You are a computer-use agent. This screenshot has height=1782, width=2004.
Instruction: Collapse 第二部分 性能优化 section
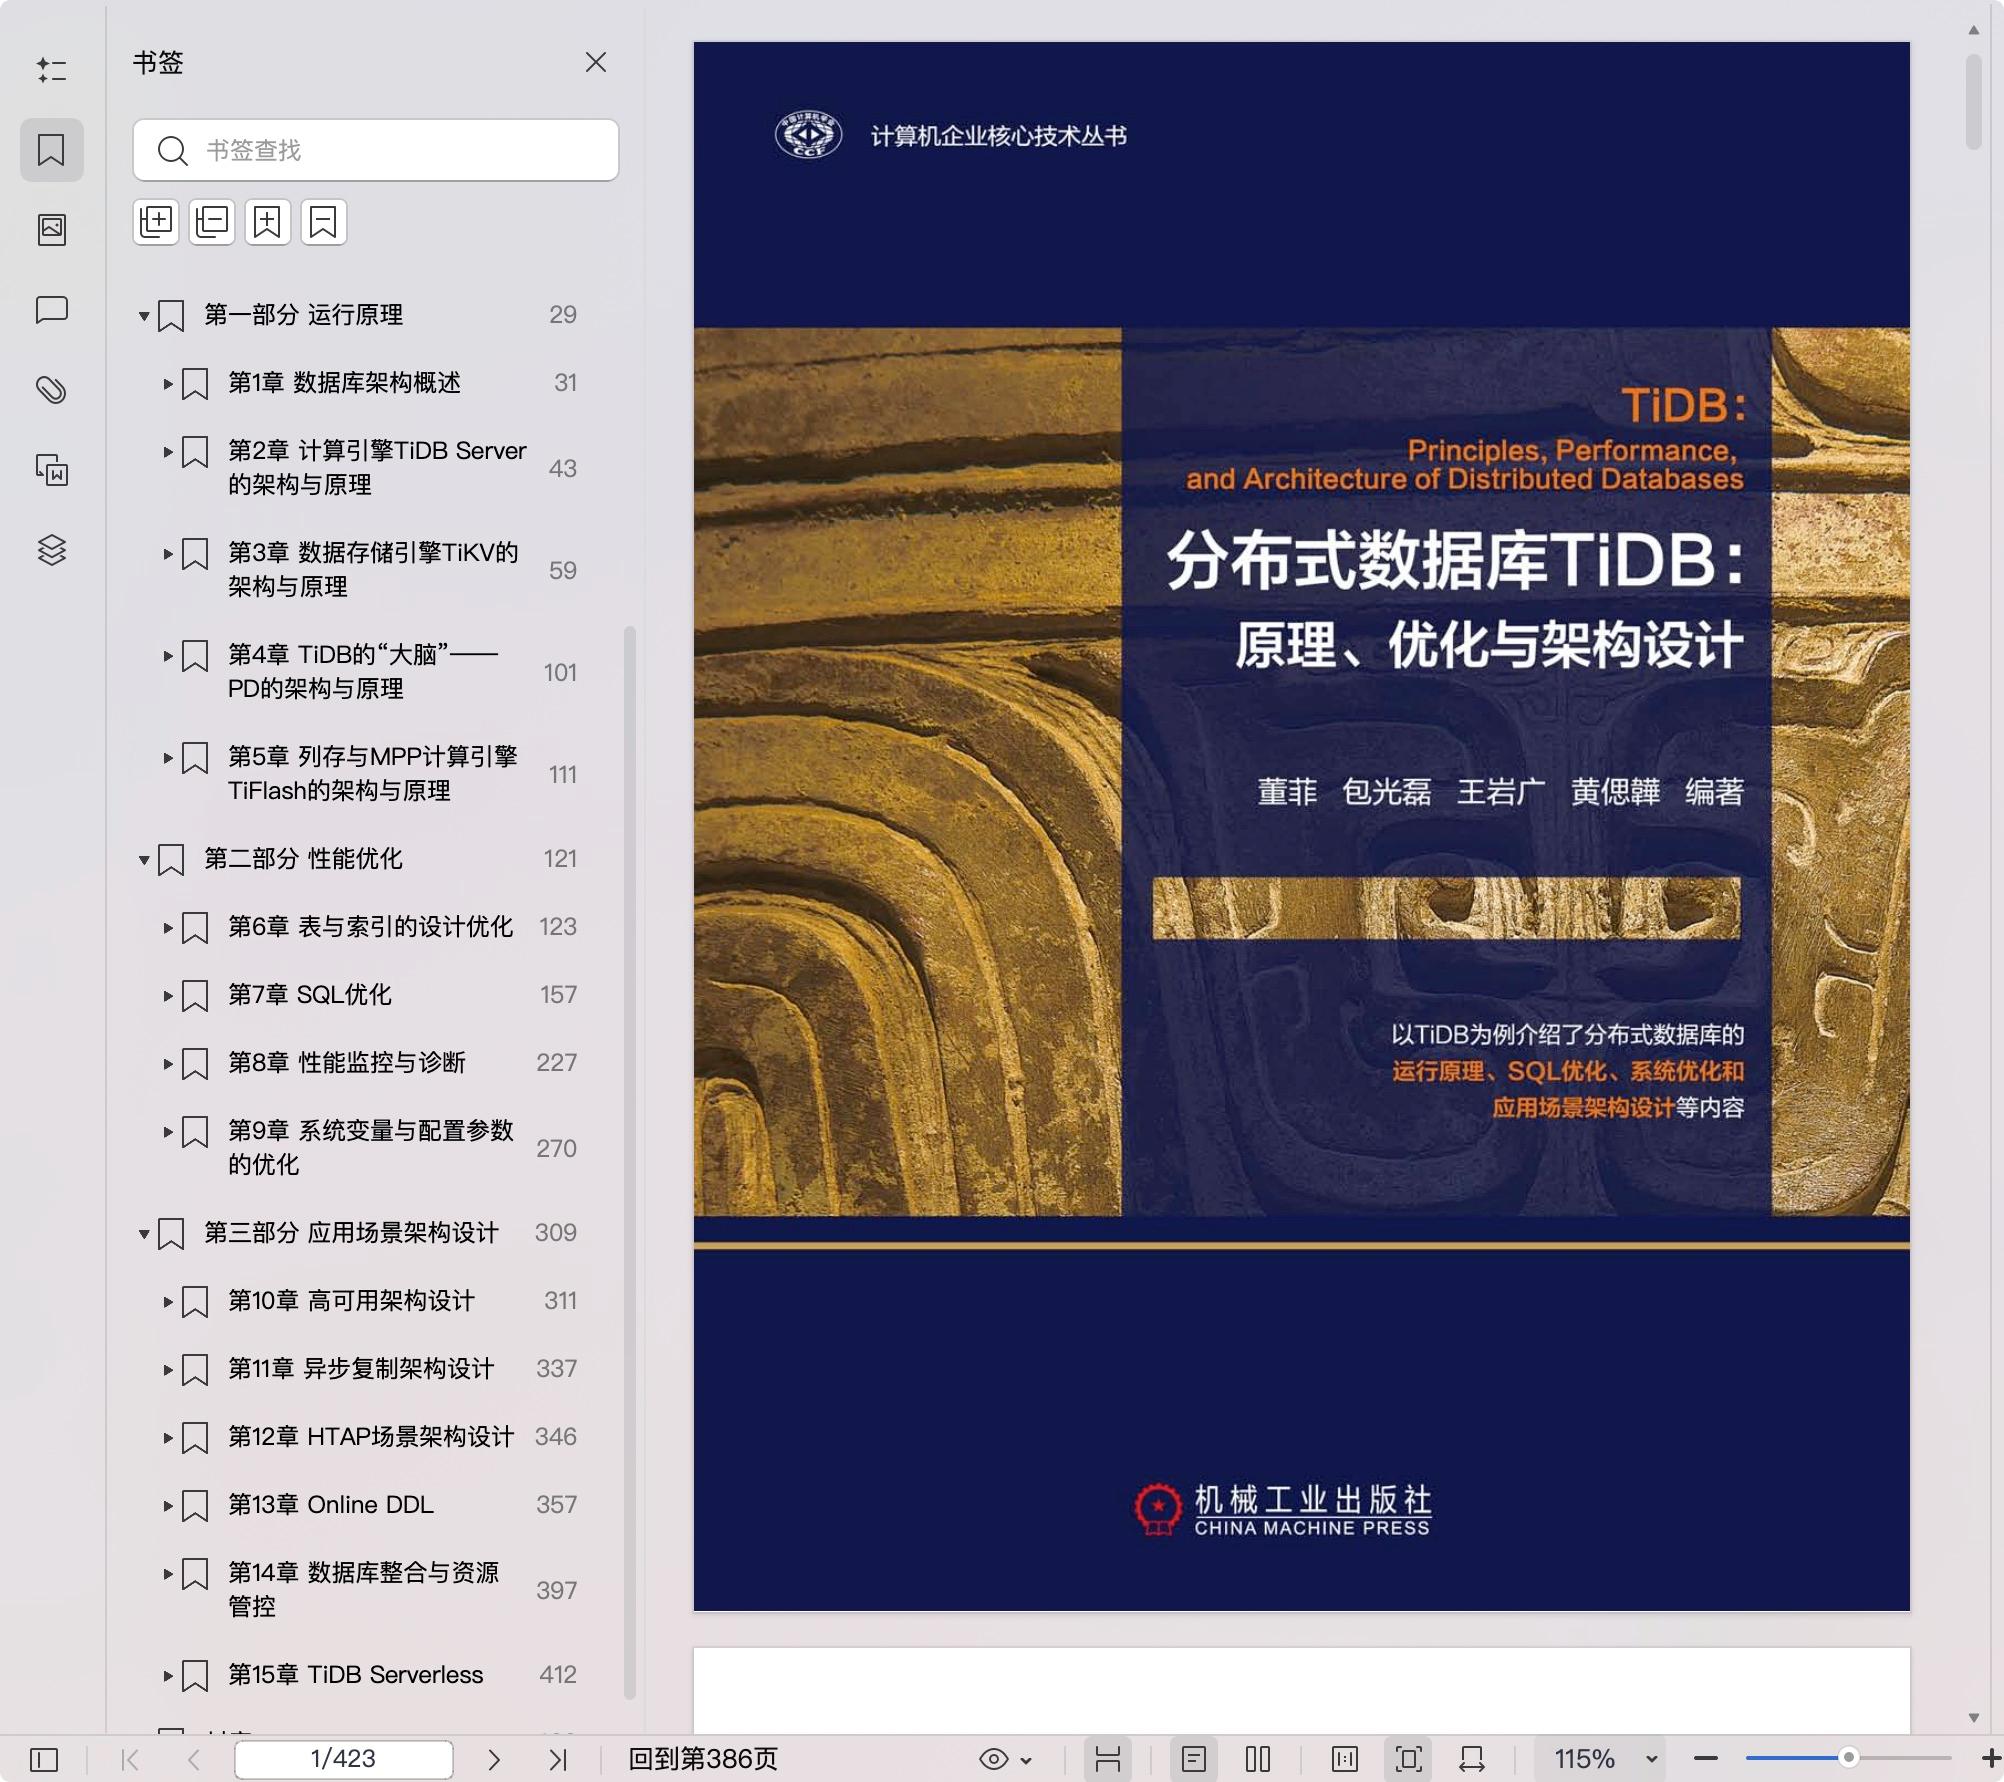point(143,858)
